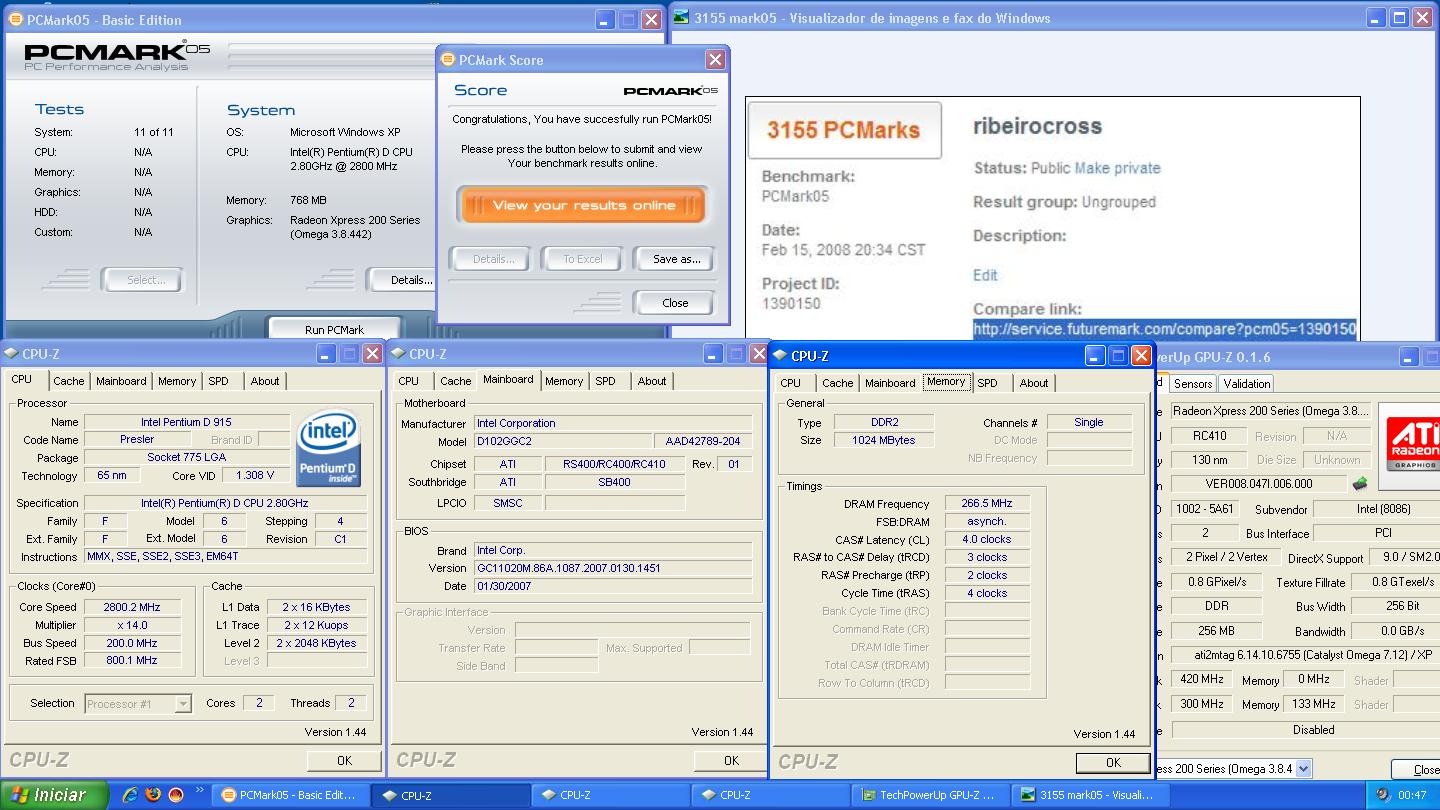Switch to PCMark05 Basic Edition taskbar button
Screen dimensions: 1440x810
pos(290,795)
